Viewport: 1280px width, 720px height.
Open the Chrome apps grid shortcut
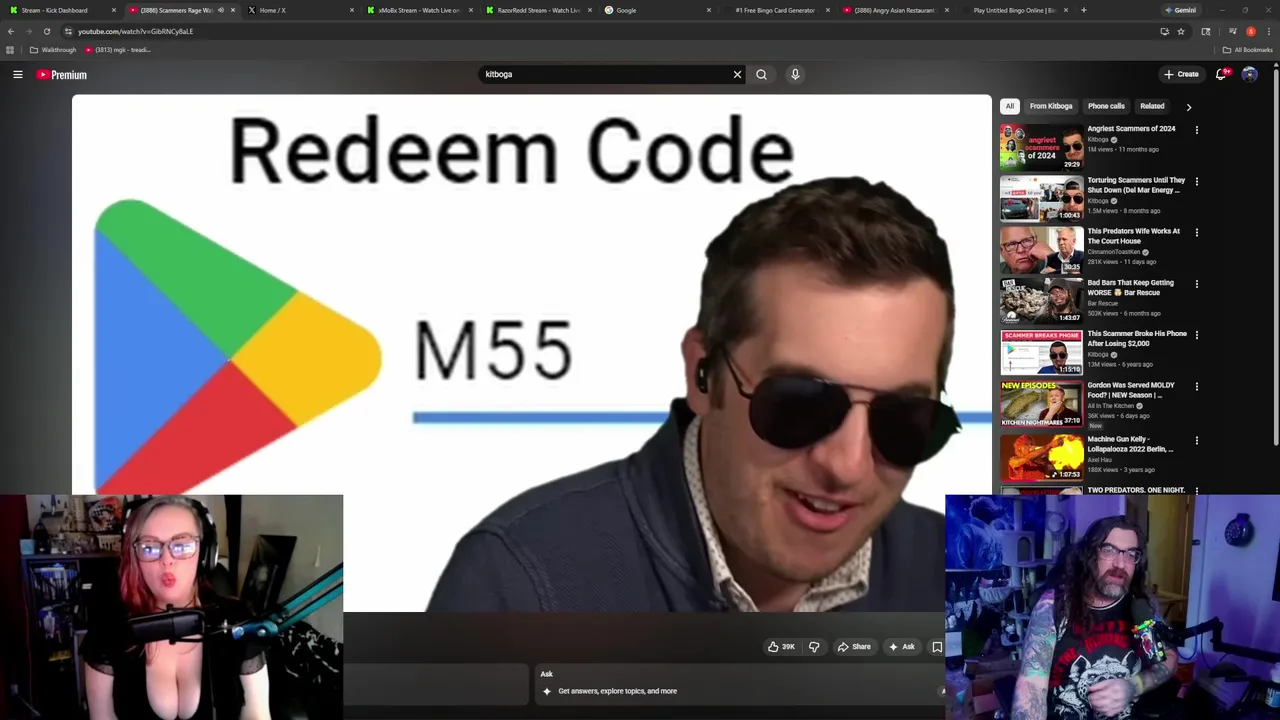click(x=10, y=50)
